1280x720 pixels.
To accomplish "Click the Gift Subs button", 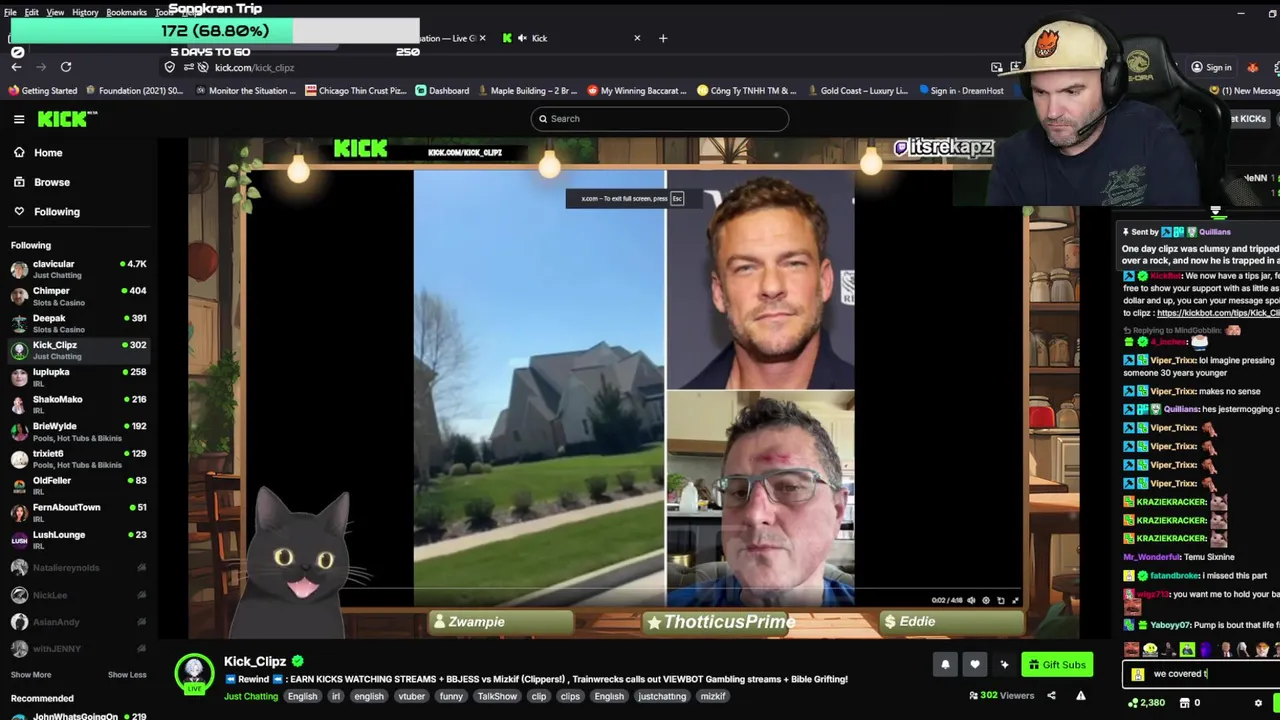I will tap(1057, 665).
